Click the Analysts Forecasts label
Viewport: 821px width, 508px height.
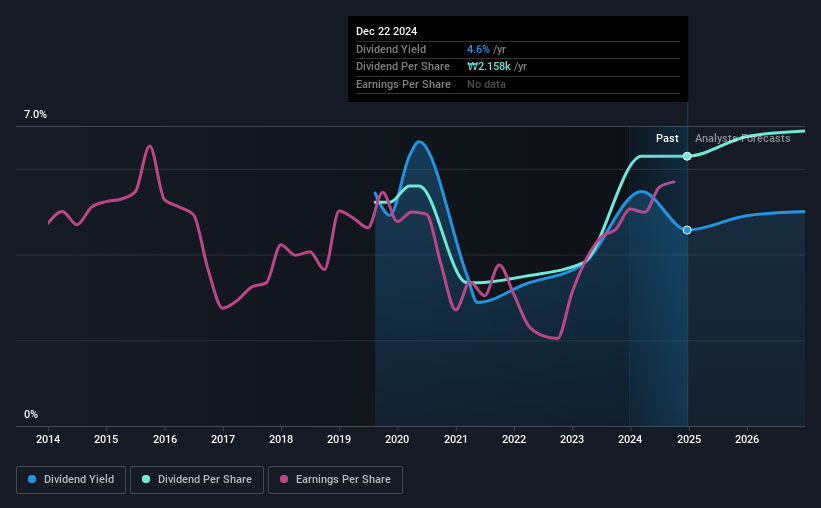click(x=742, y=138)
